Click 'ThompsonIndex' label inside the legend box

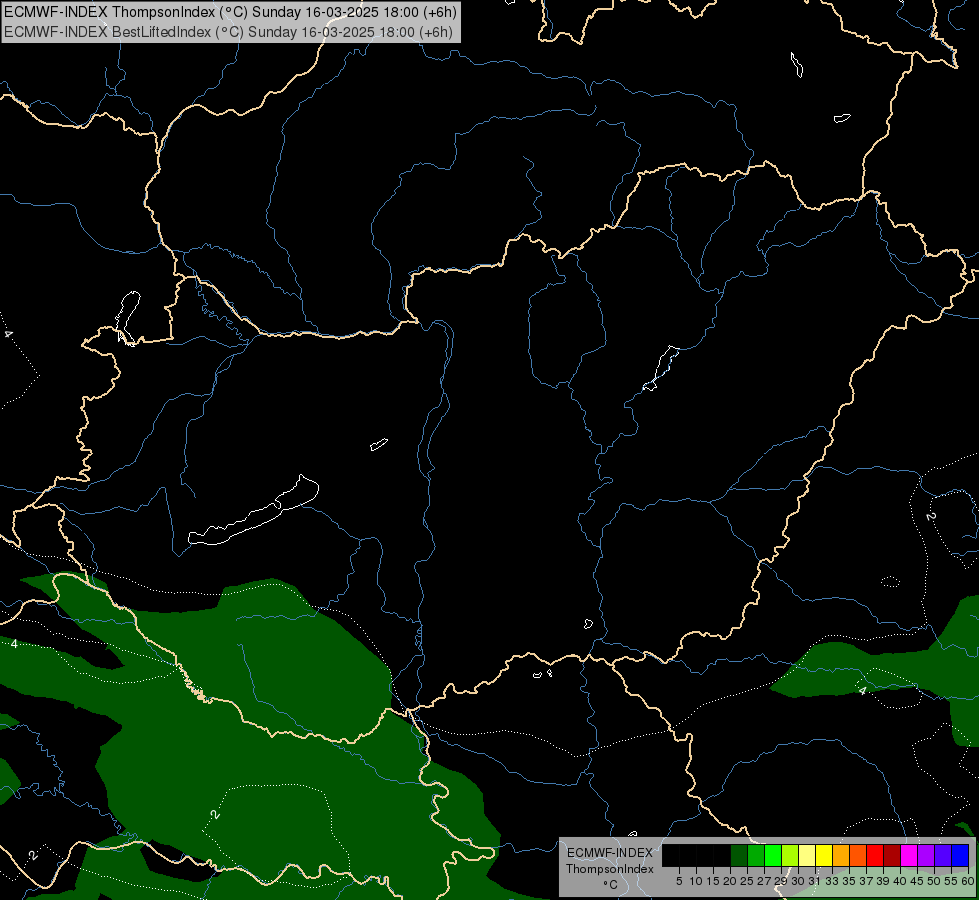coord(610,869)
